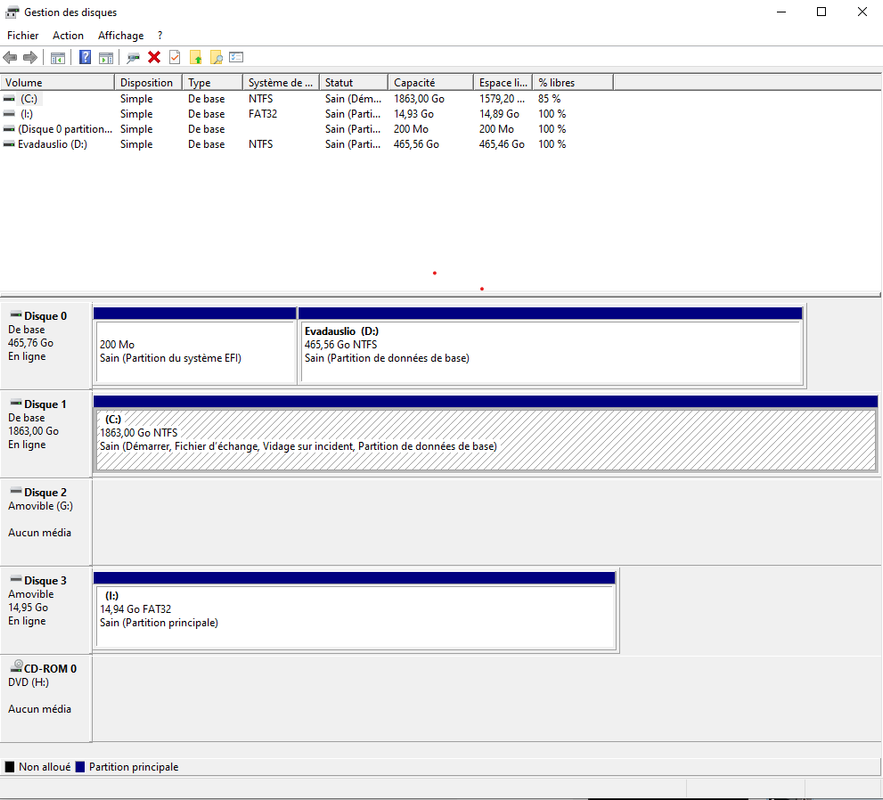
Task: Select the Disque 1 disk header
Action: pyautogui.click(x=46, y=433)
